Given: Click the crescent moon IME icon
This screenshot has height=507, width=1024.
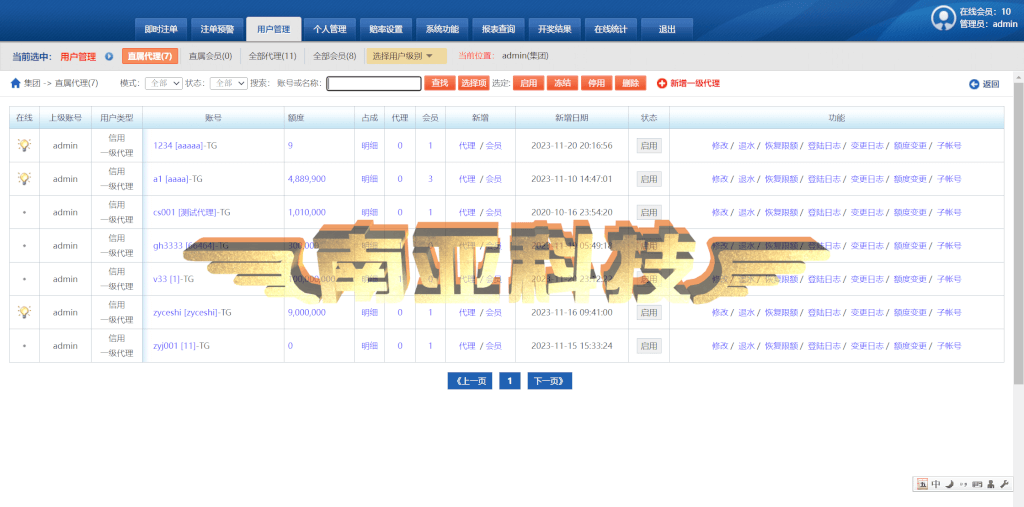Looking at the screenshot, I should pos(950,484).
